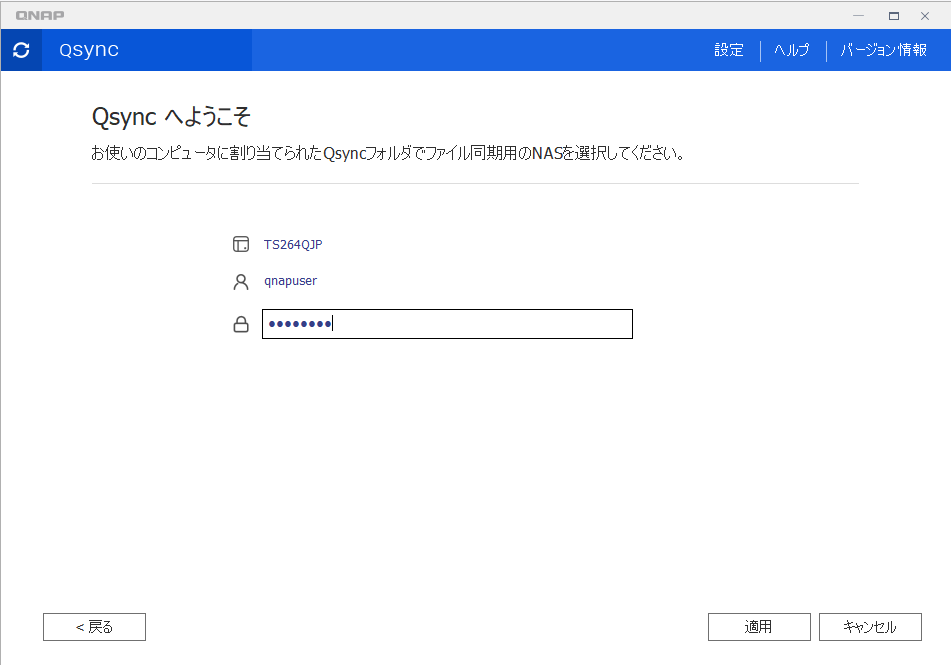Click the user icon beside qnapuser

240,282
